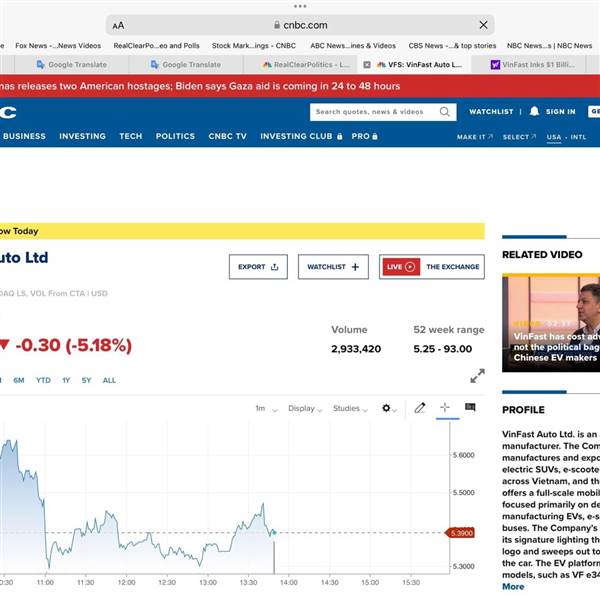Viewport: 600px width, 600px height.
Task: Open the 1m interval dropdown
Action: coord(266,409)
